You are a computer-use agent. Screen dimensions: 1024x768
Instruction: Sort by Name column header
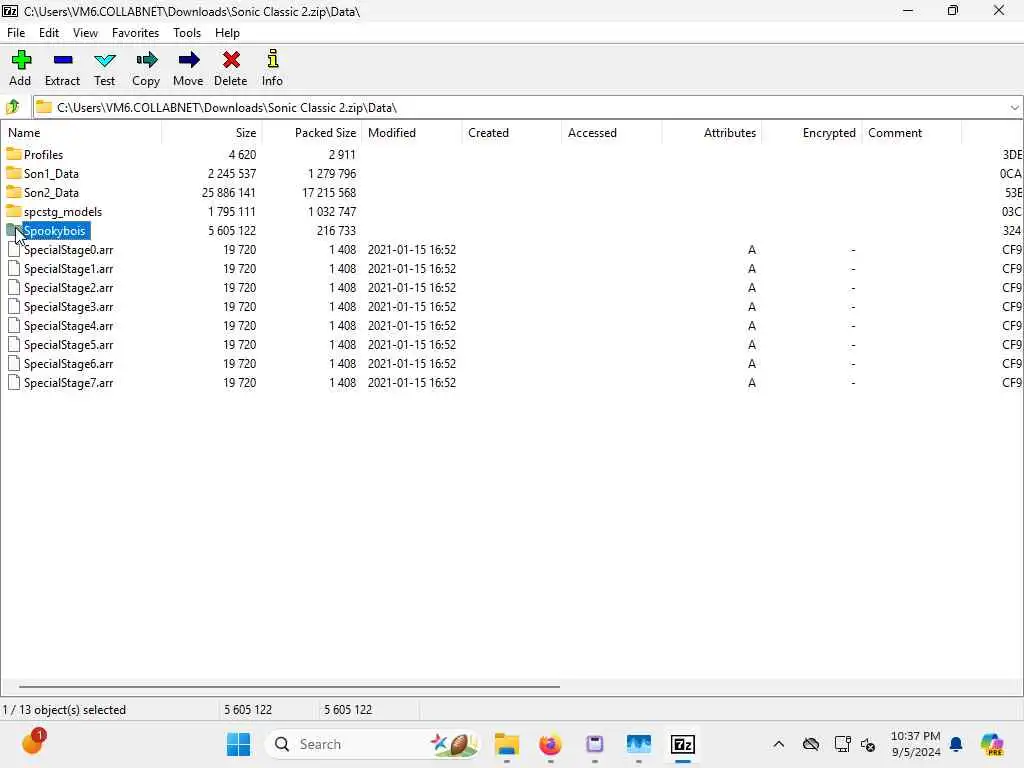coord(82,133)
